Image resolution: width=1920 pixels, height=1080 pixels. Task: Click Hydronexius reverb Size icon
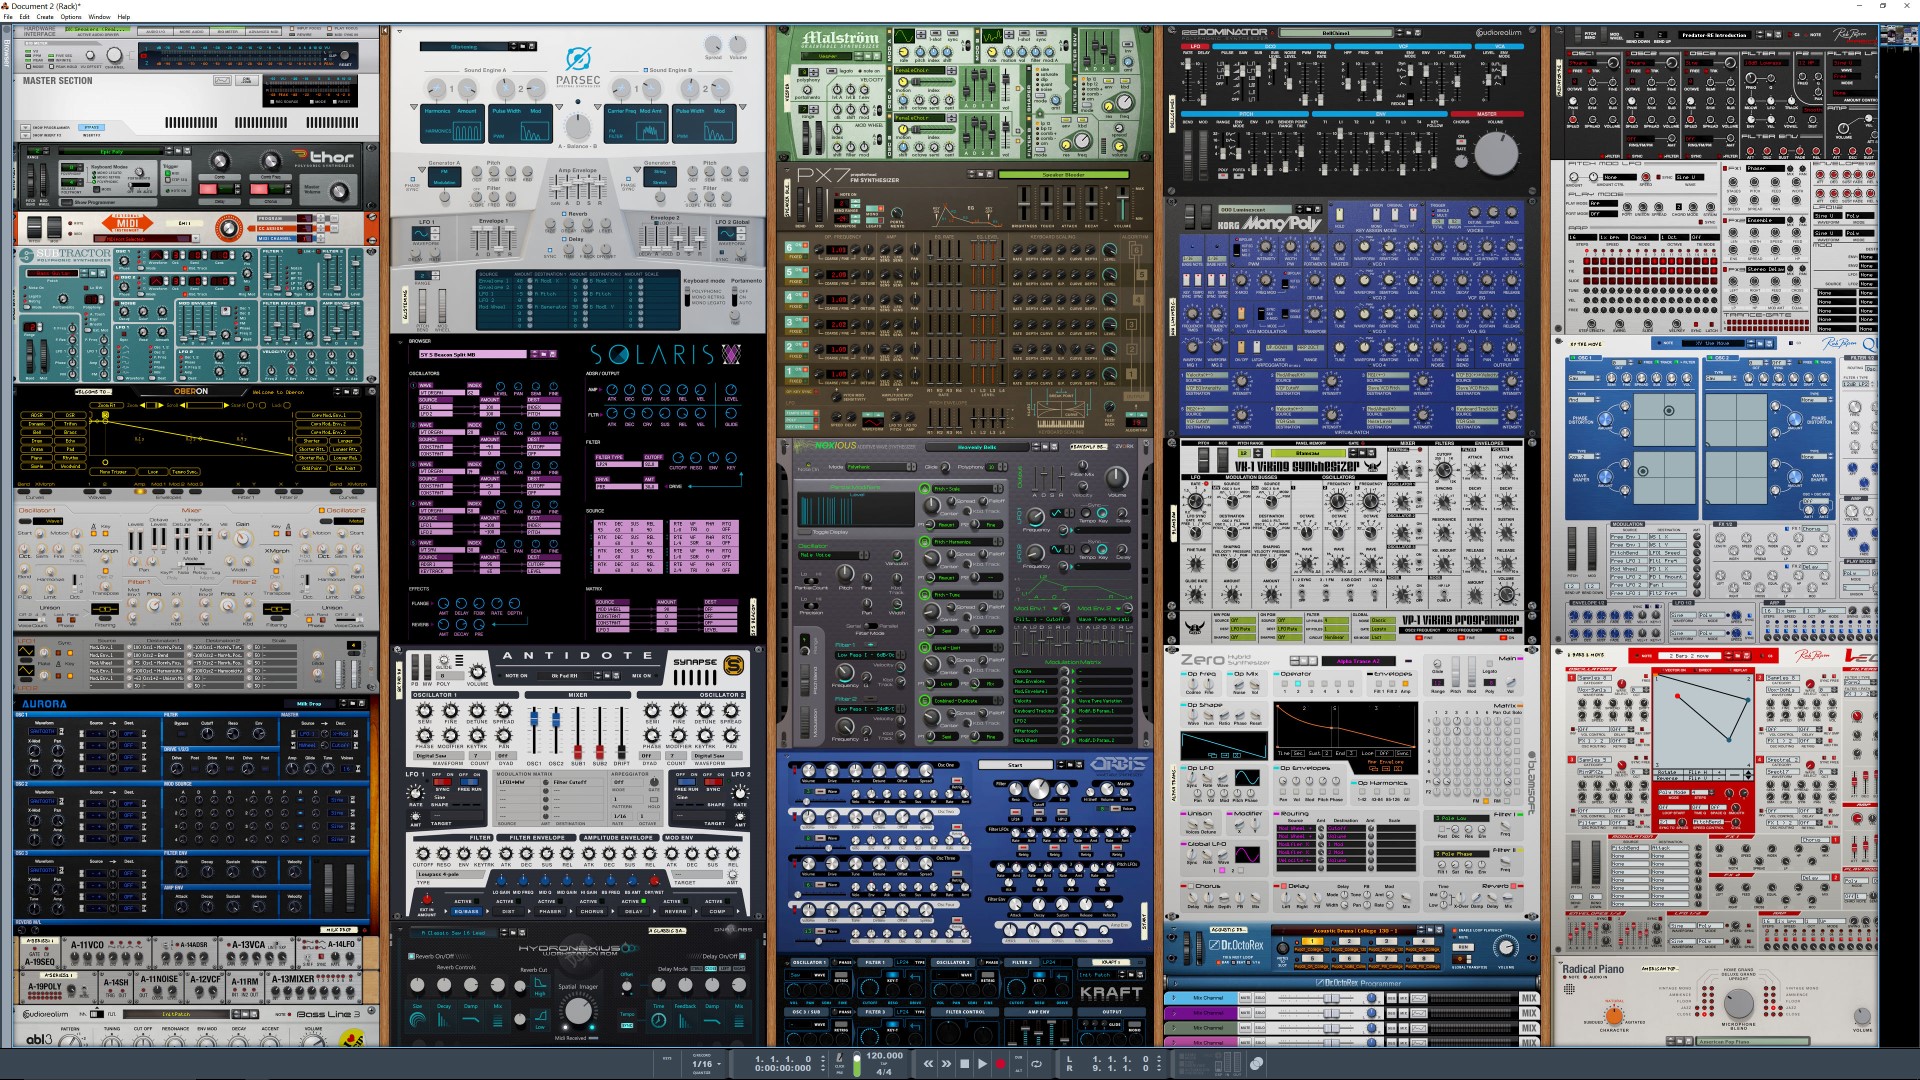pos(418,1020)
